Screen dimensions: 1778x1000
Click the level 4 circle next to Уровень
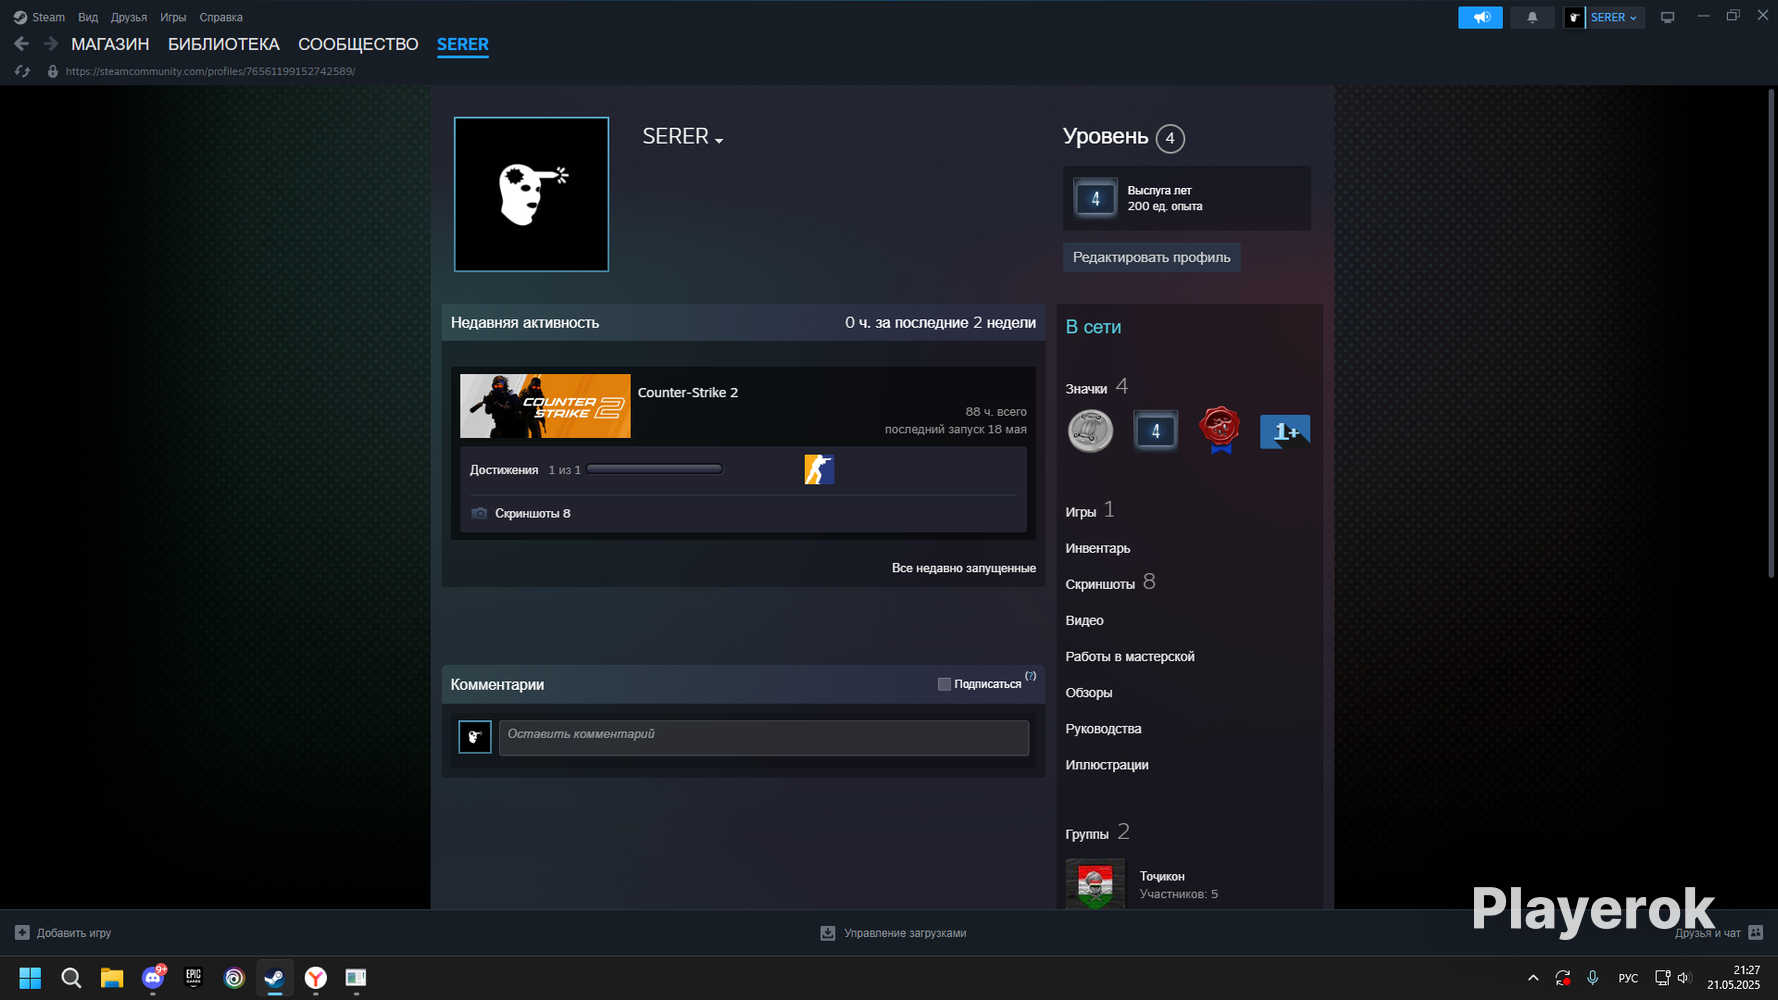click(1170, 138)
